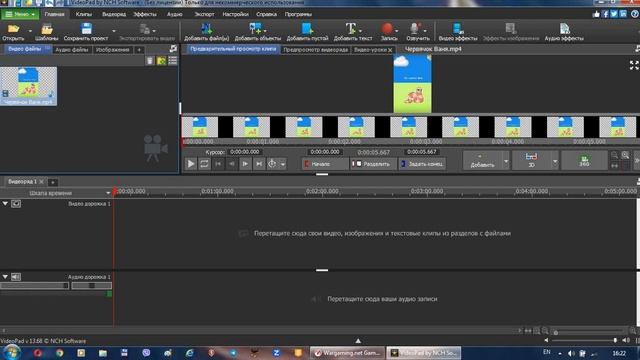
Task: Click the Шаблоны templates icon
Action: [x=47, y=29]
